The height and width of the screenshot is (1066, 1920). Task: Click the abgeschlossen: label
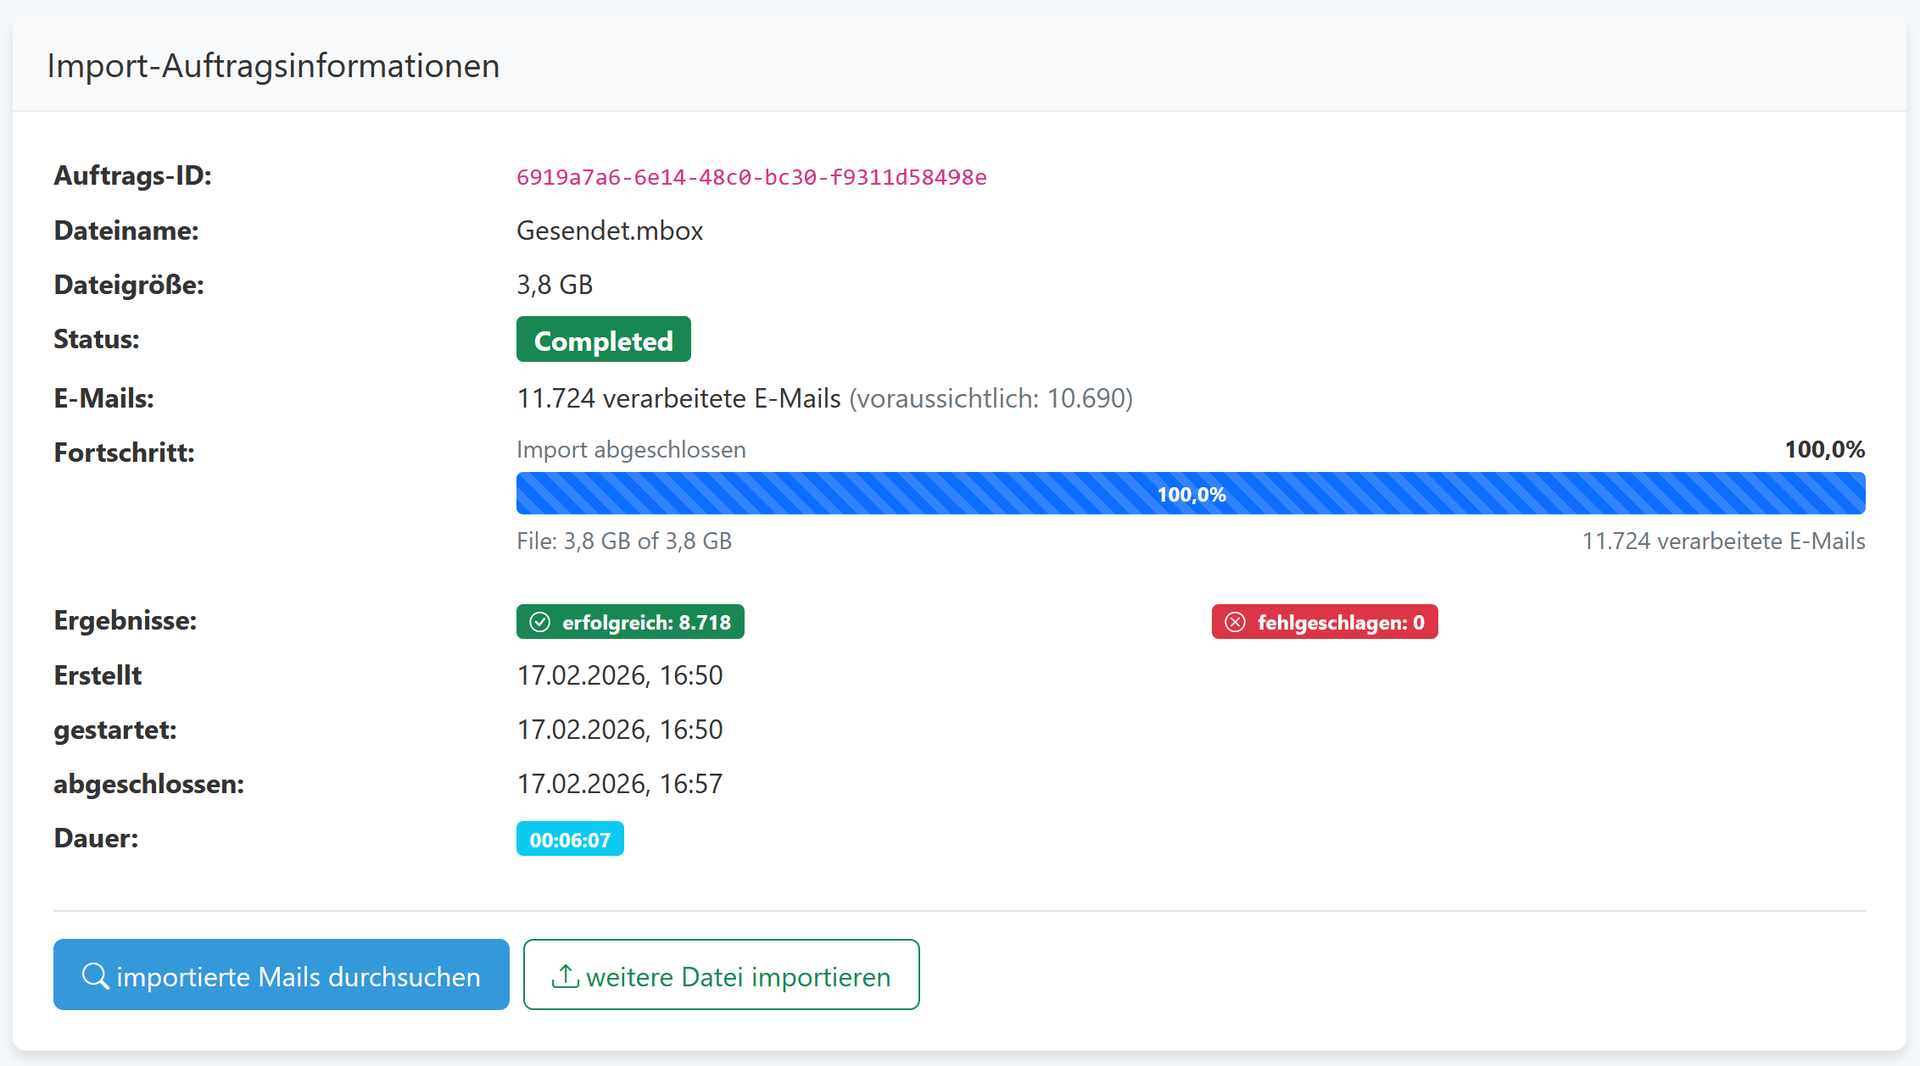click(149, 784)
